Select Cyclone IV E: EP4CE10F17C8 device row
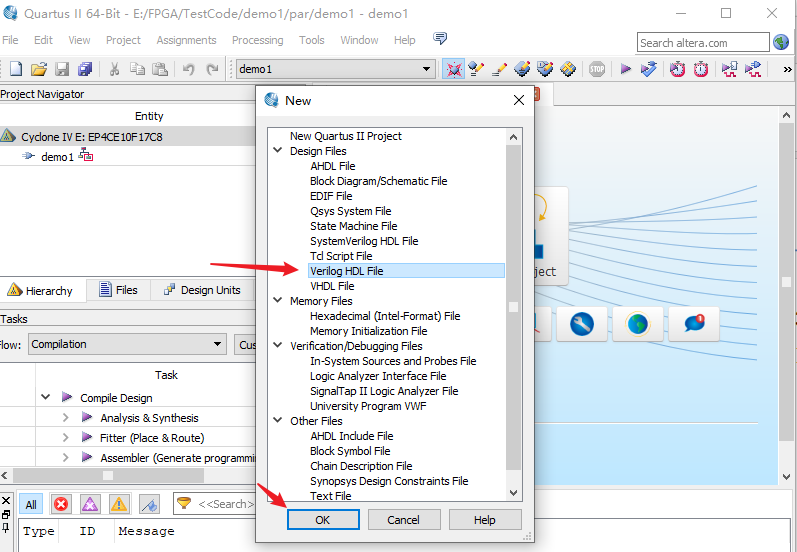797x552 pixels. pyautogui.click(x=127, y=136)
